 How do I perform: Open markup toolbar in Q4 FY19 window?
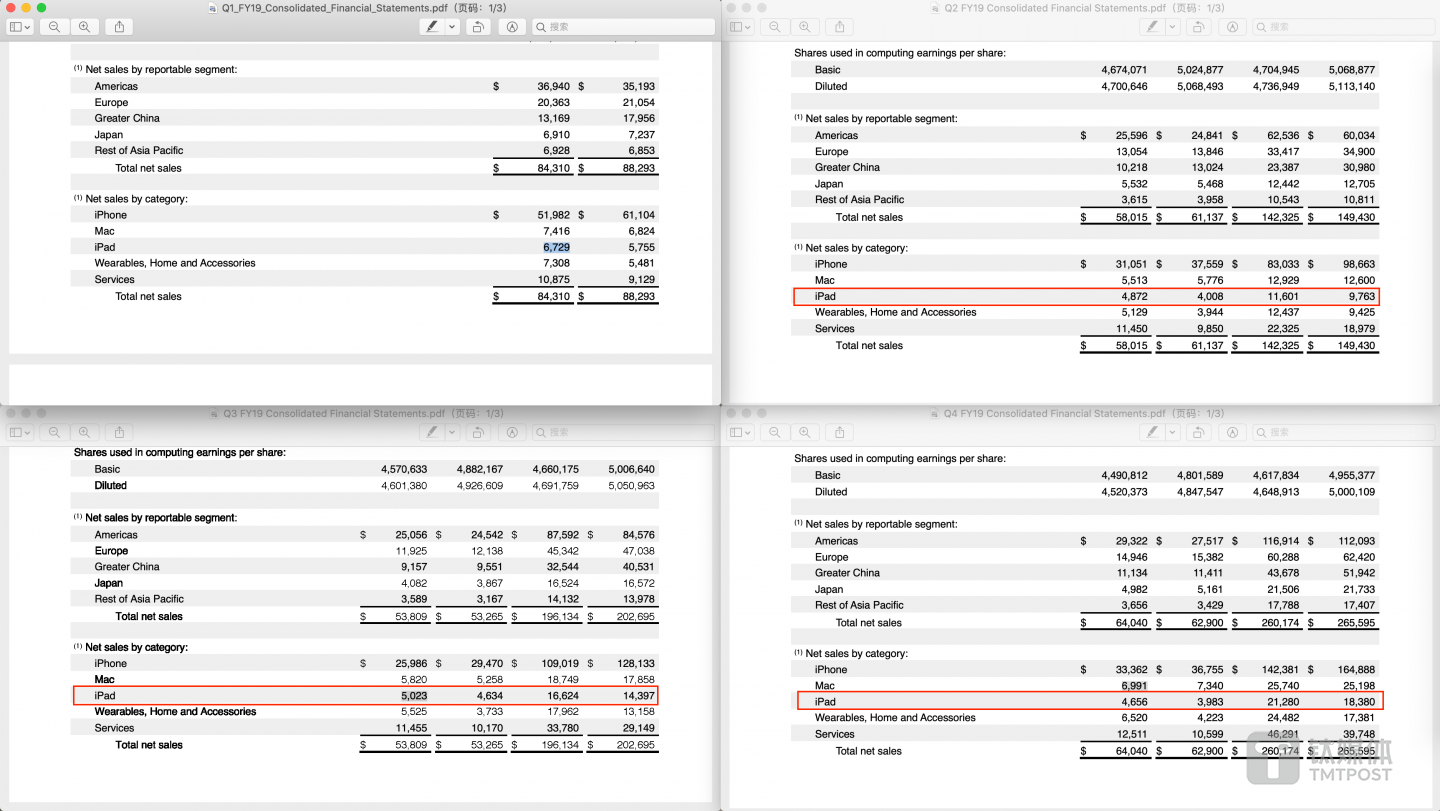tap(1232, 432)
